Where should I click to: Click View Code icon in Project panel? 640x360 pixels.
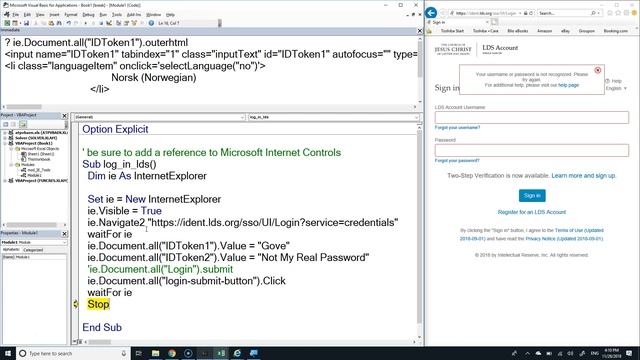click(x=6, y=124)
